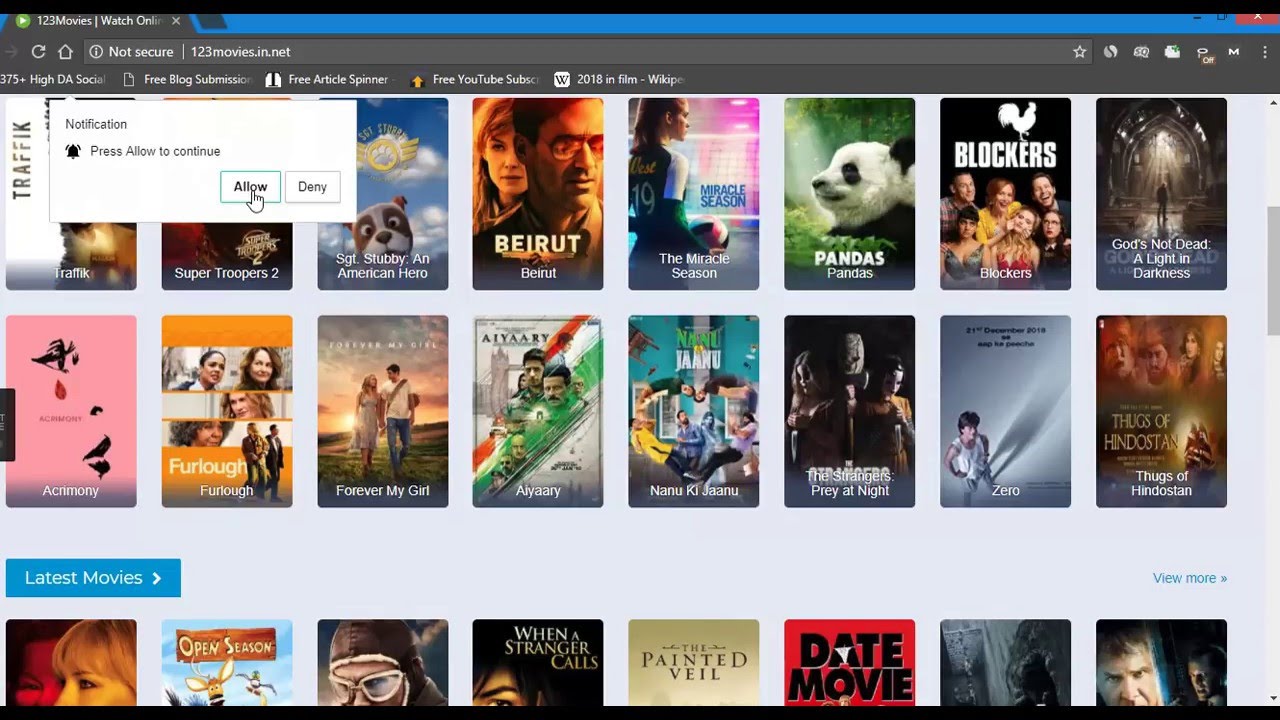Deny the notification request
1280x720 pixels.
pyautogui.click(x=312, y=187)
